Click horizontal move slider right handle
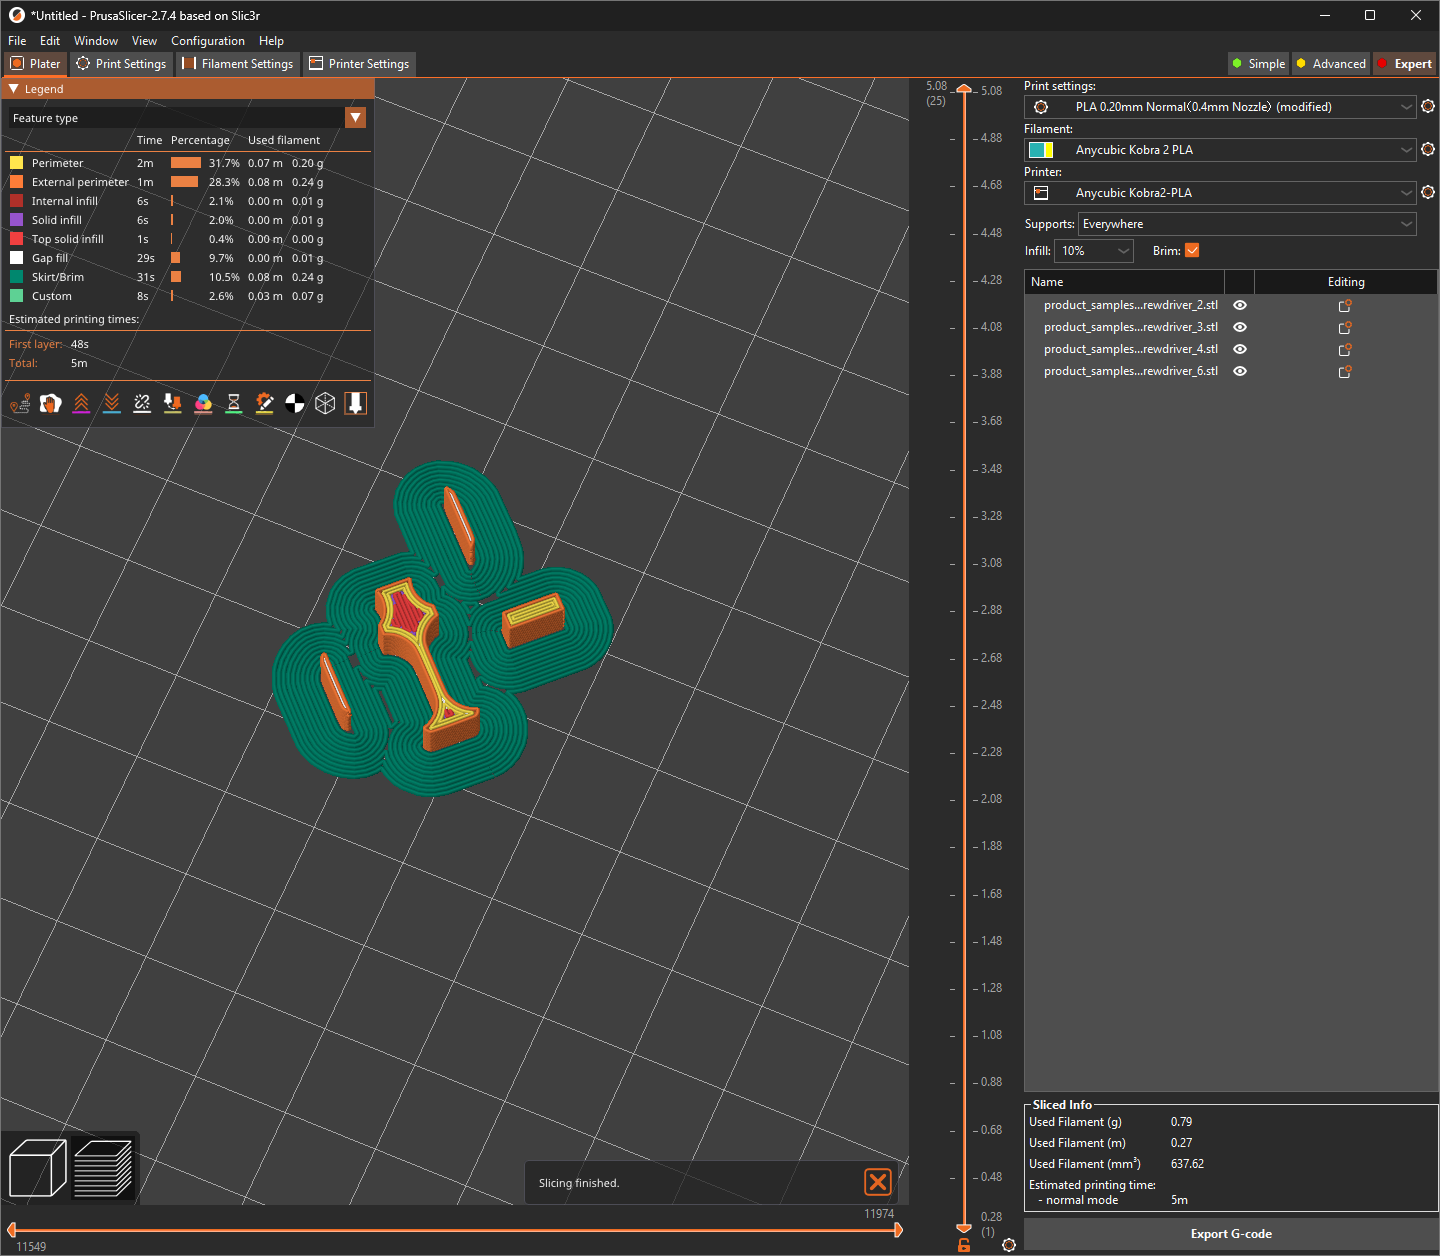This screenshot has width=1440, height=1256. point(897,1229)
